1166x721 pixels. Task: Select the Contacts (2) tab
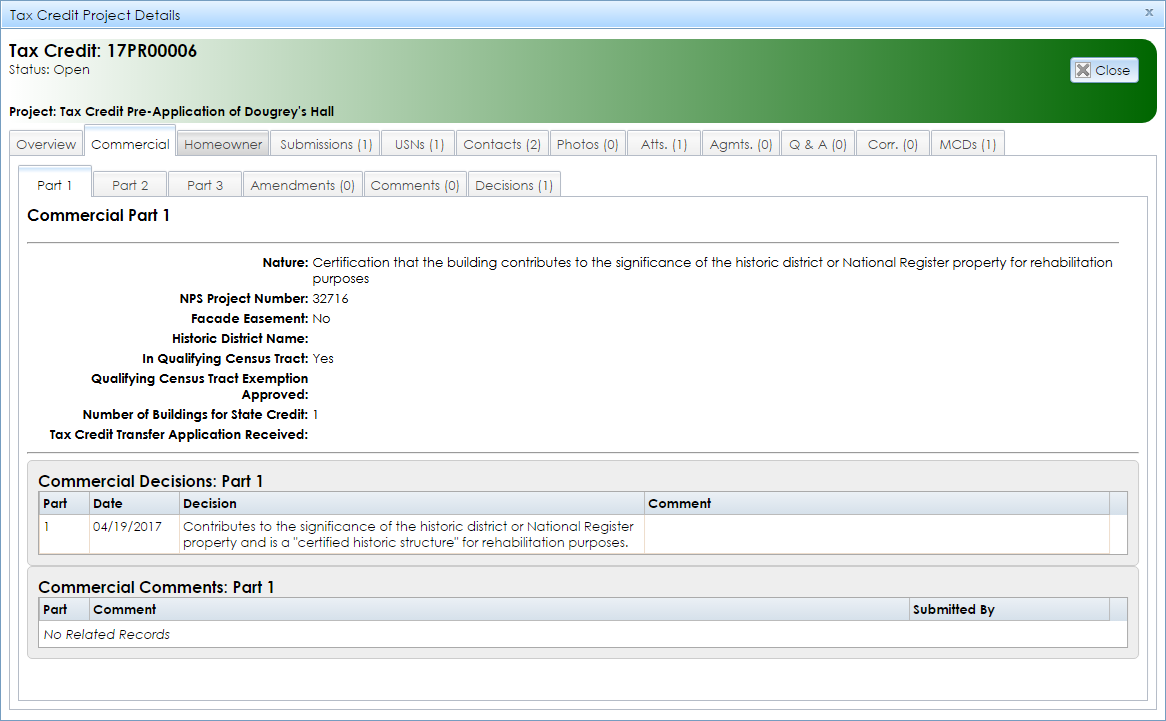(501, 143)
